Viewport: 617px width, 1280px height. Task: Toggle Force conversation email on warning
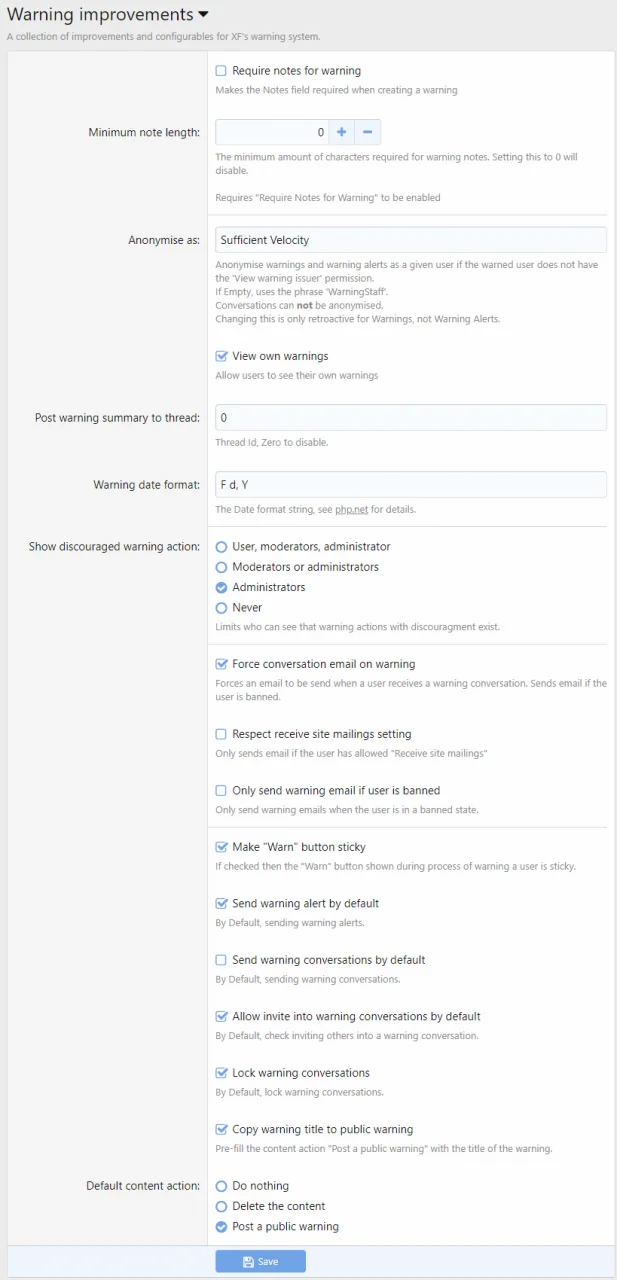222,663
